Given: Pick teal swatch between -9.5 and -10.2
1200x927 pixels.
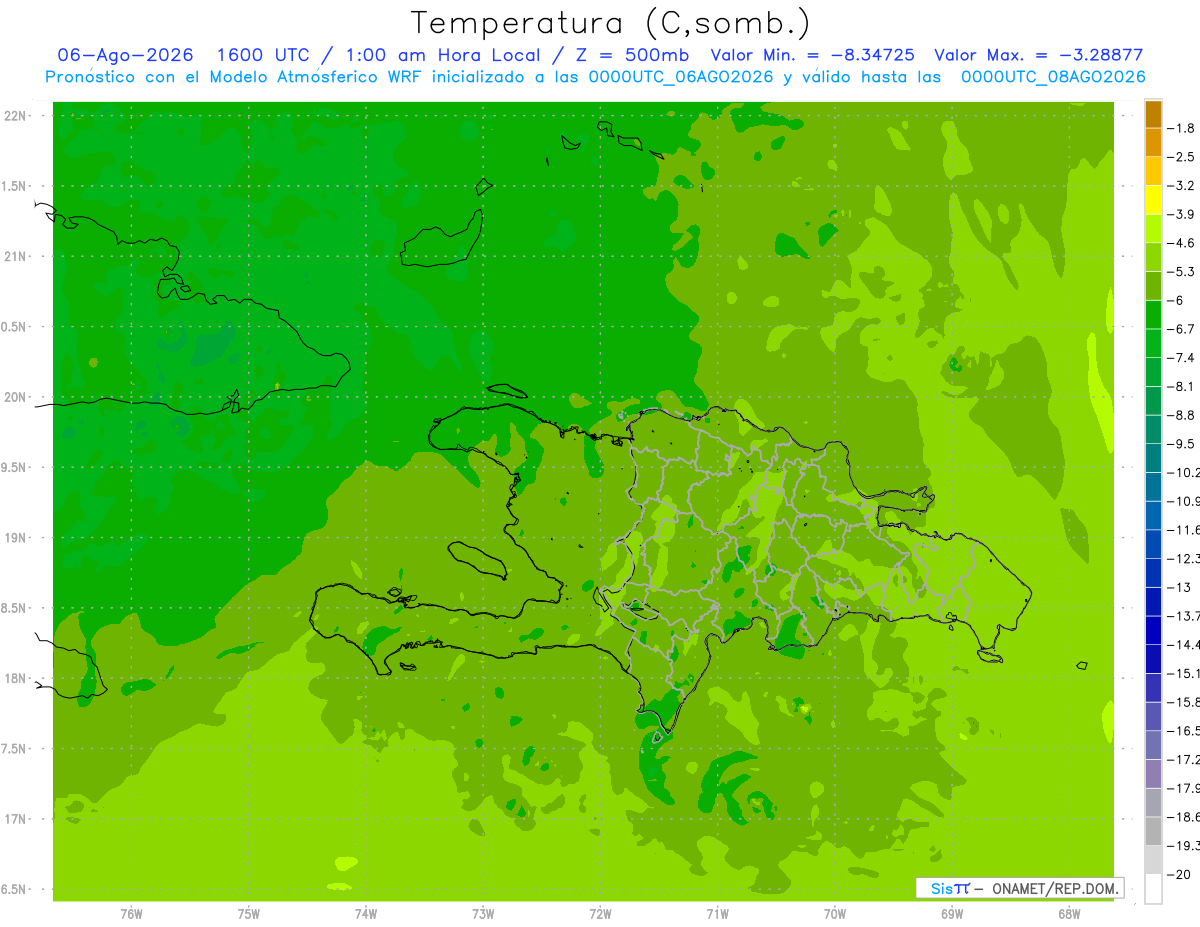Looking at the screenshot, I should [x=1153, y=458].
